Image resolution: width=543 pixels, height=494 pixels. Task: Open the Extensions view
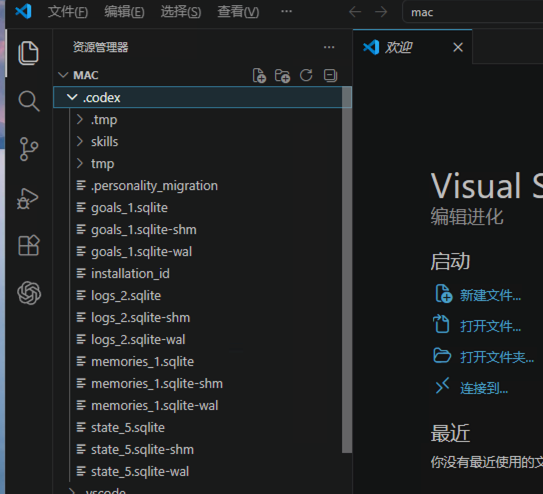(x=29, y=245)
